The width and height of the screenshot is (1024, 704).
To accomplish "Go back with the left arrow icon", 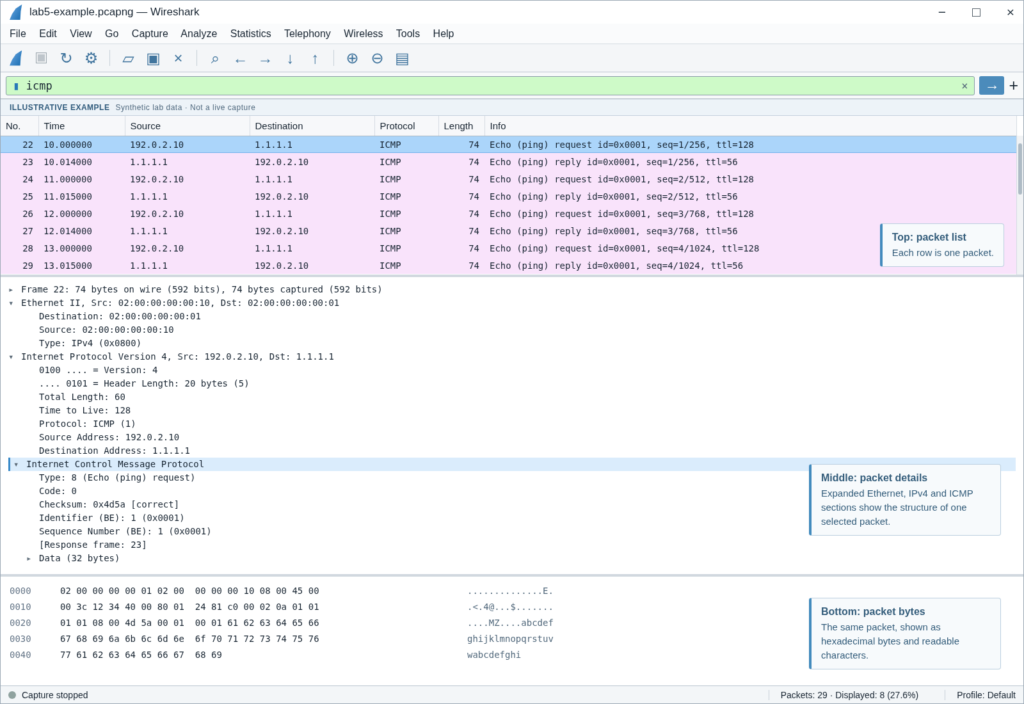I will [x=240, y=59].
